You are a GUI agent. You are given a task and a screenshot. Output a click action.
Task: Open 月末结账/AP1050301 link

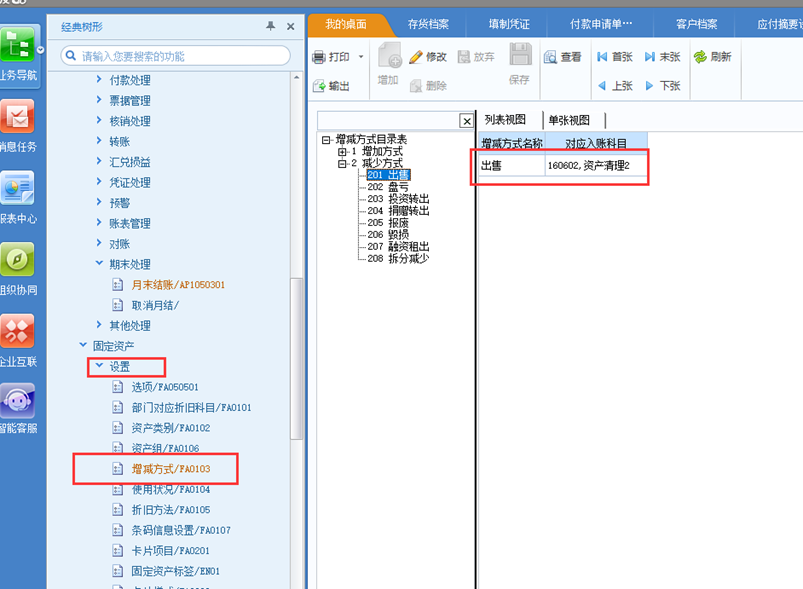[x=178, y=285]
